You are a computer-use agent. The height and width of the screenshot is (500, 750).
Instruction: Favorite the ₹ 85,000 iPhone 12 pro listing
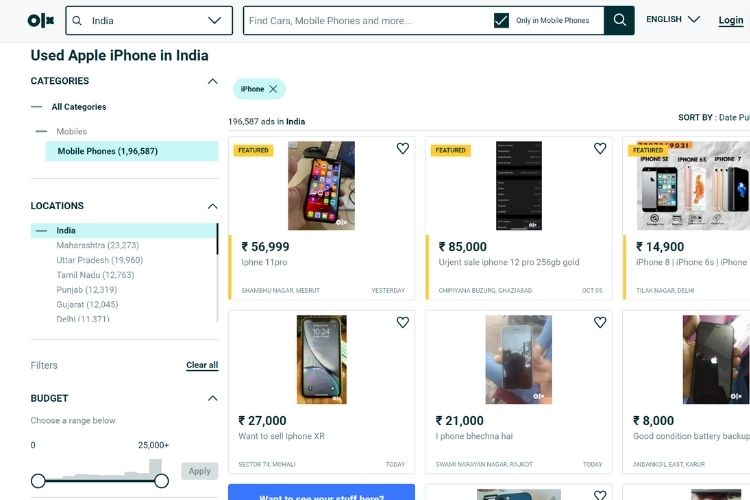tap(600, 149)
